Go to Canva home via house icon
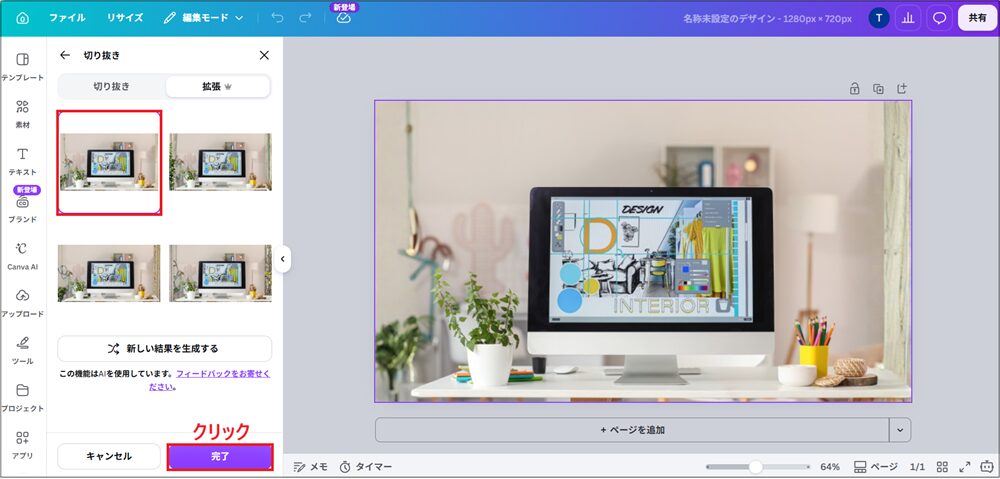 pyautogui.click(x=22, y=18)
